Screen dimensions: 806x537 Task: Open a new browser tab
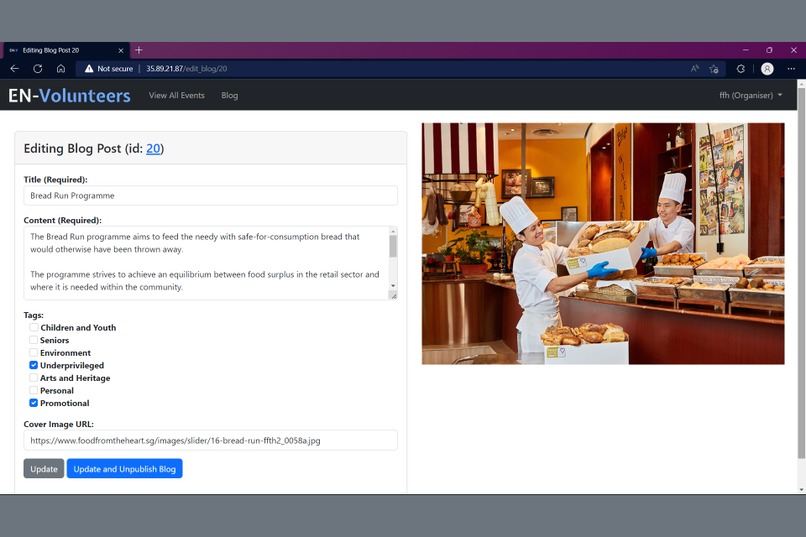pos(139,50)
